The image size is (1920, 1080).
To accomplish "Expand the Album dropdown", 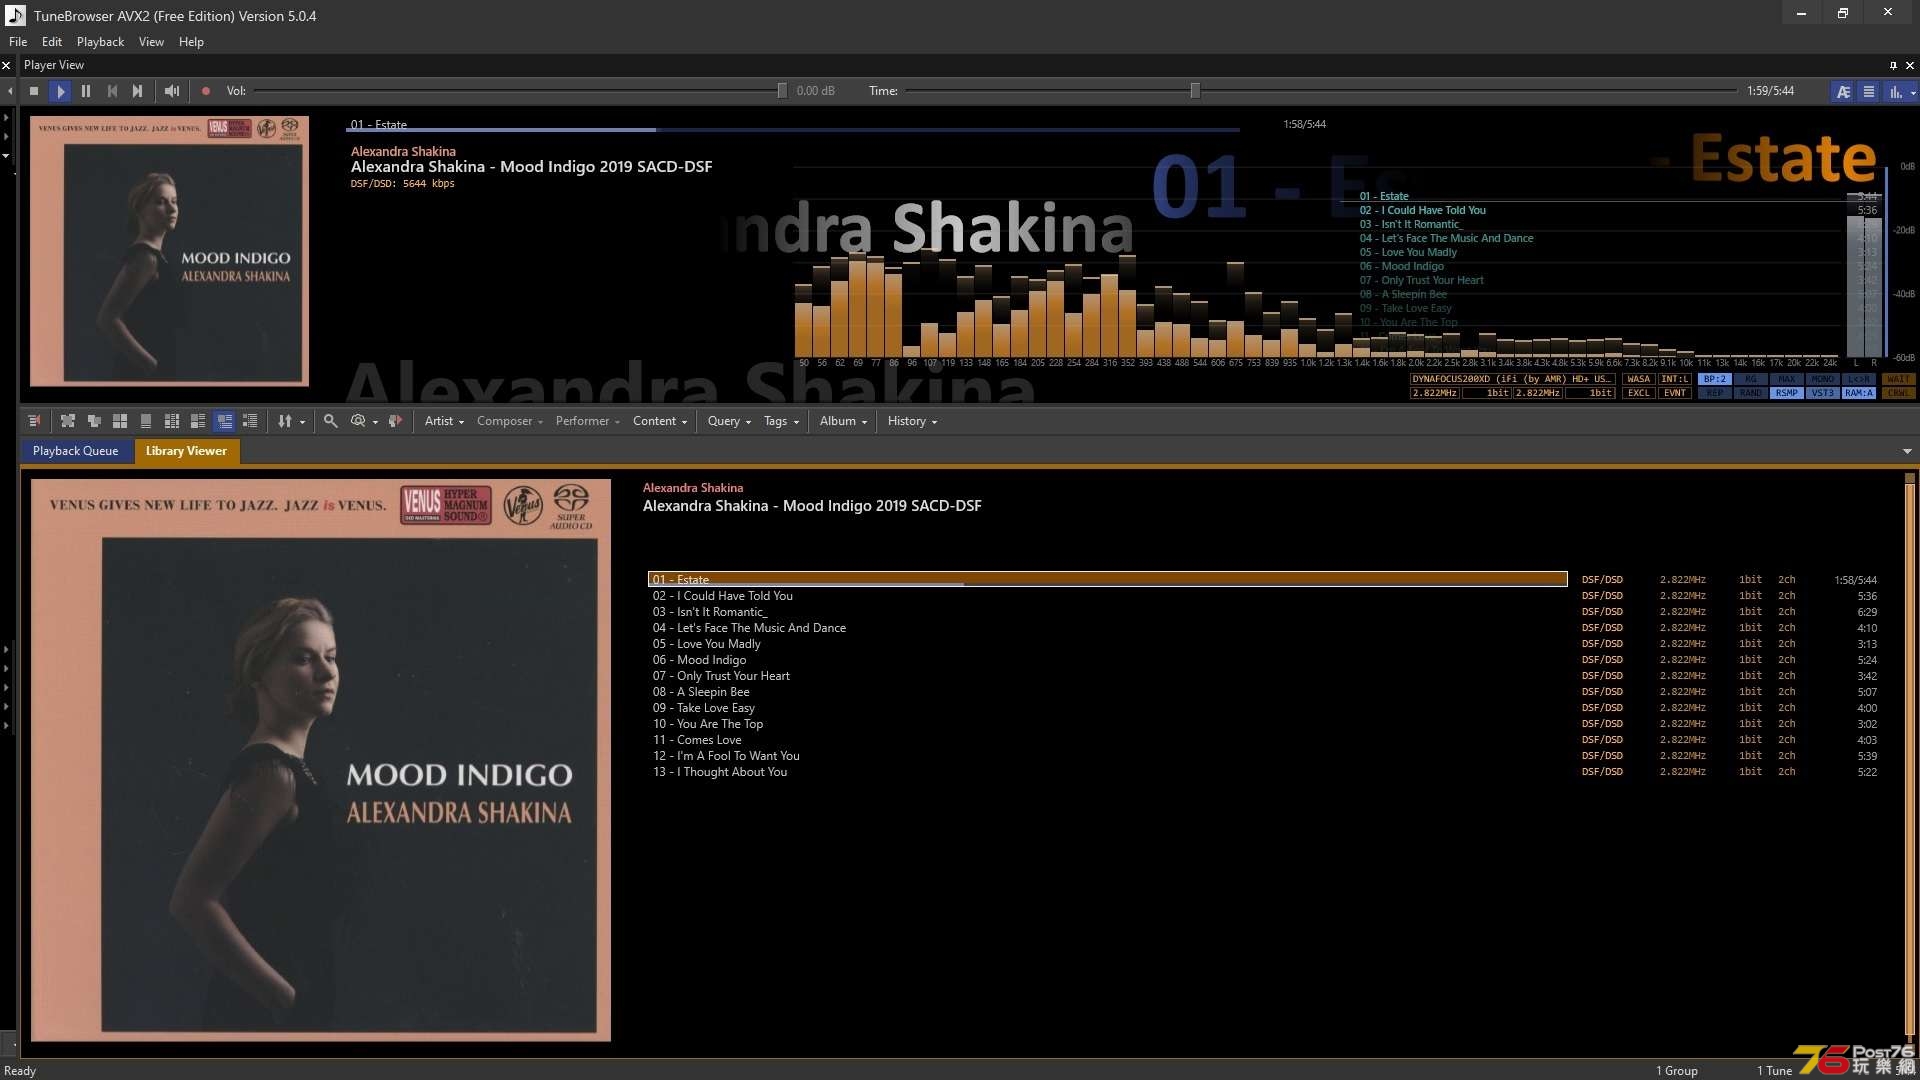I will tap(843, 421).
